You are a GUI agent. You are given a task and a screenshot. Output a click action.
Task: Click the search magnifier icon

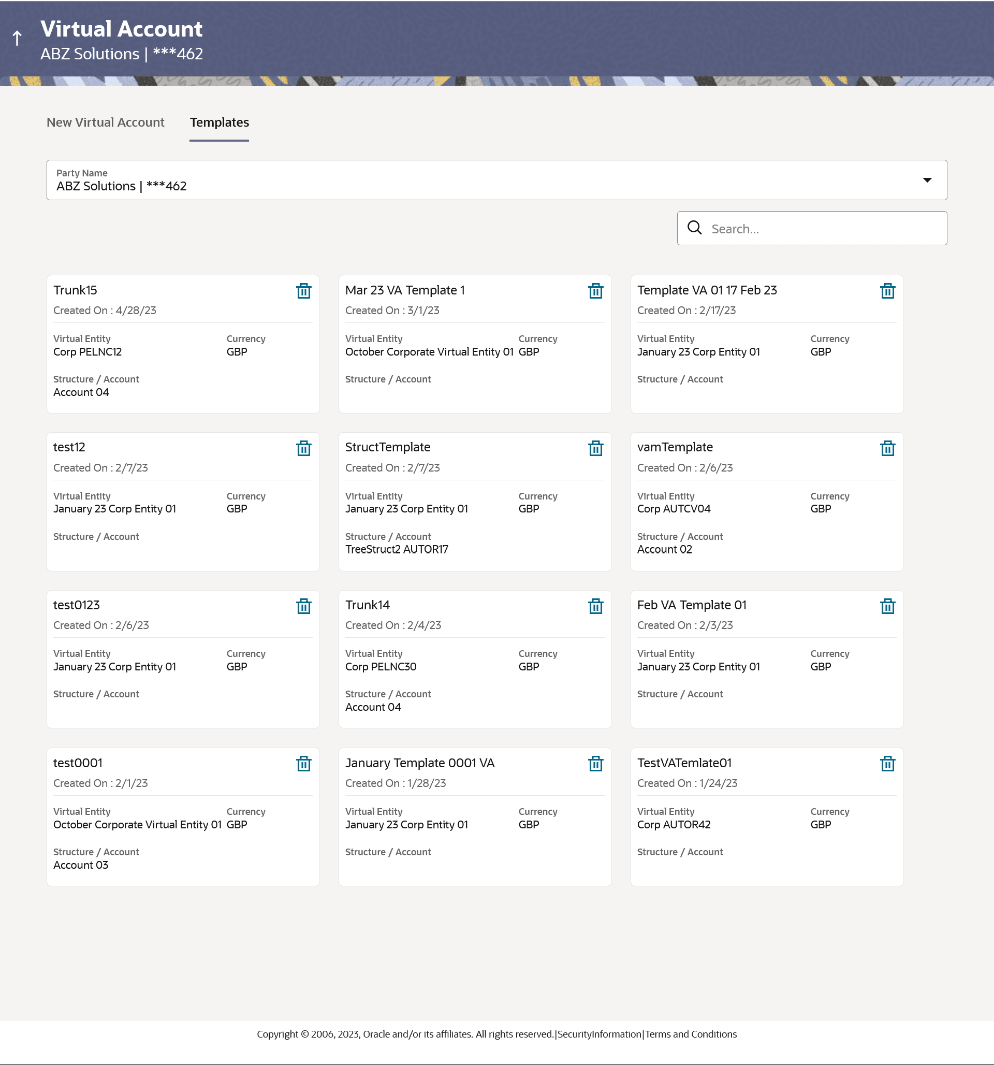tap(694, 228)
